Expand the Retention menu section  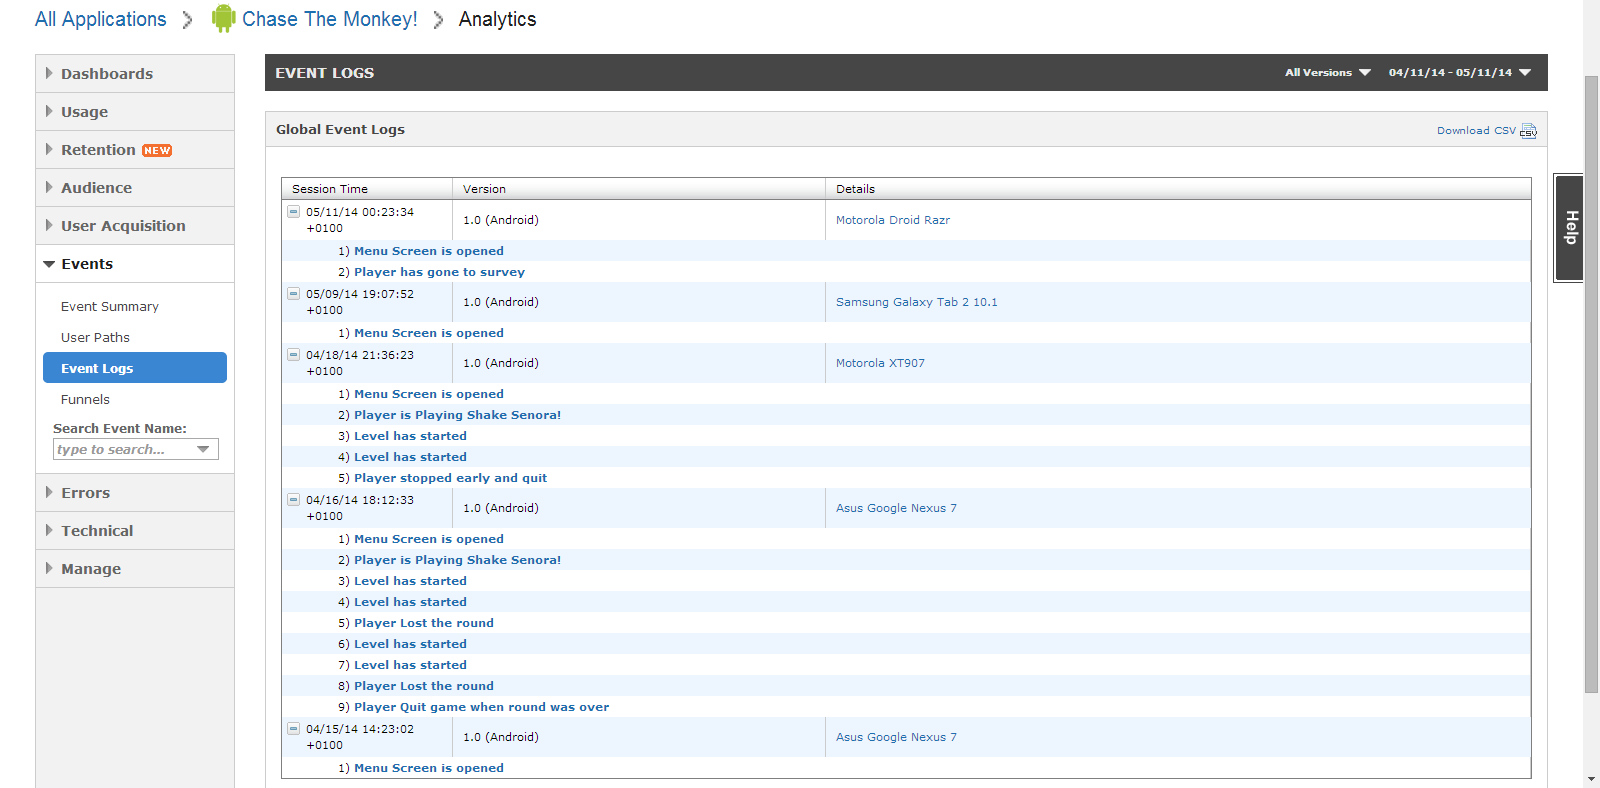point(135,150)
